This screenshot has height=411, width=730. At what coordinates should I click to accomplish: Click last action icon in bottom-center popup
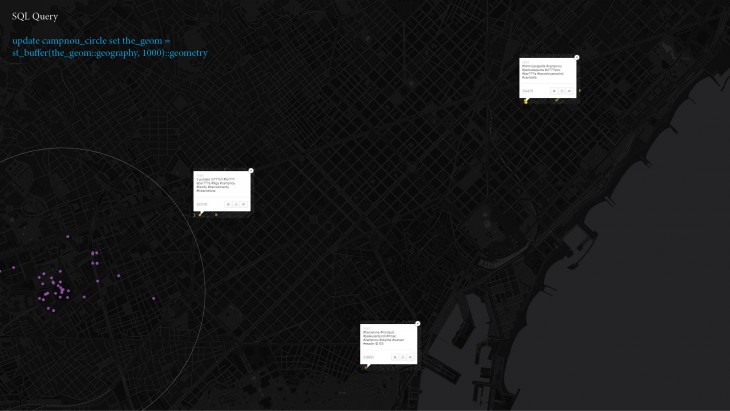click(411, 357)
